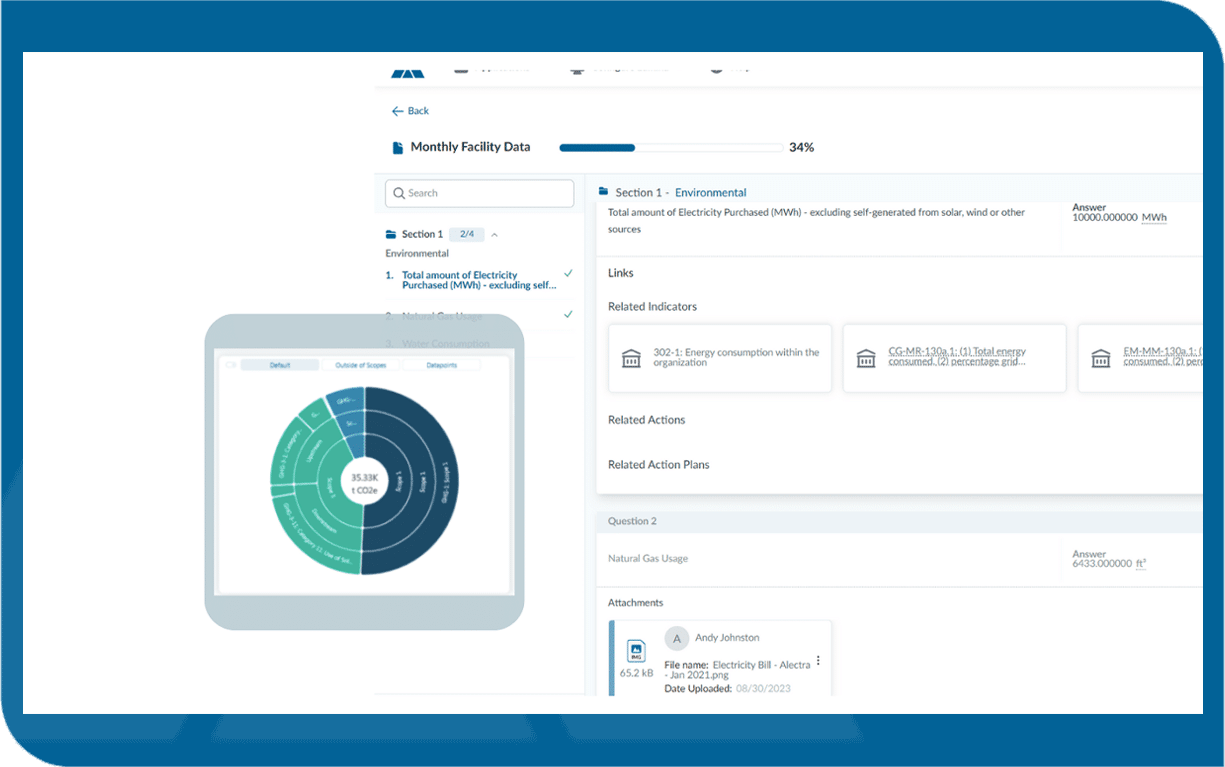Click the company logo in the header
Screen dimensions: 1225x767
[407, 72]
